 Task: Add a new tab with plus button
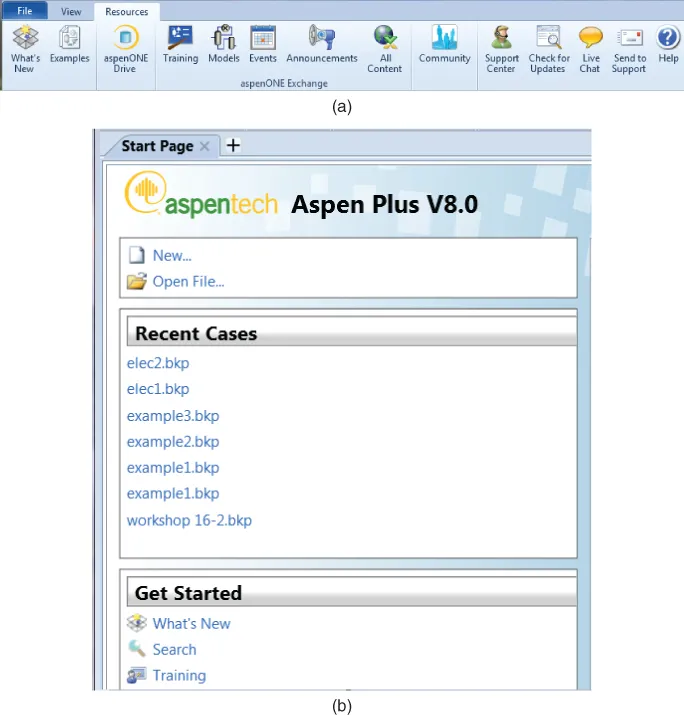tap(233, 145)
